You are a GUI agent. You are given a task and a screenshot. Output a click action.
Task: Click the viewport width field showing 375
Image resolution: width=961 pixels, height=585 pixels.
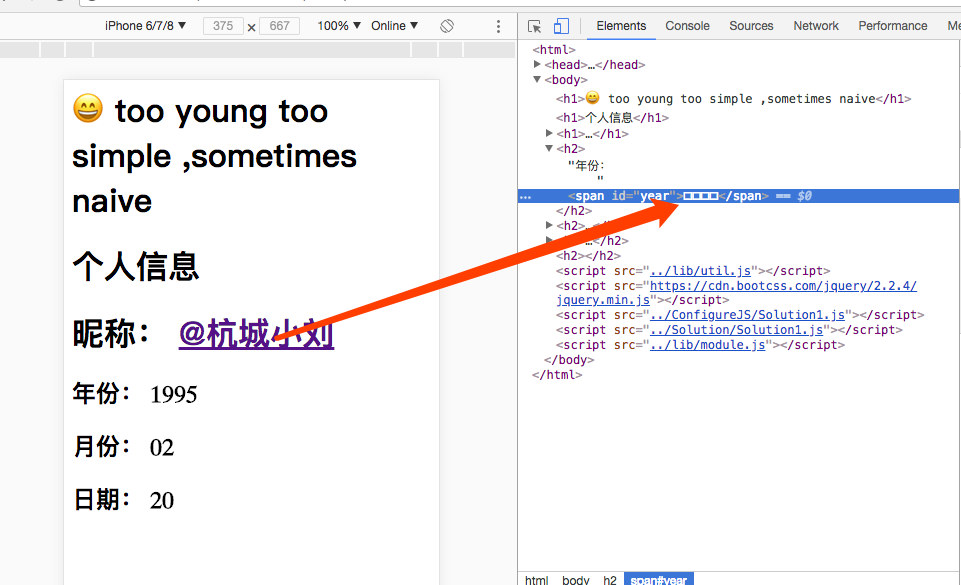[223, 26]
